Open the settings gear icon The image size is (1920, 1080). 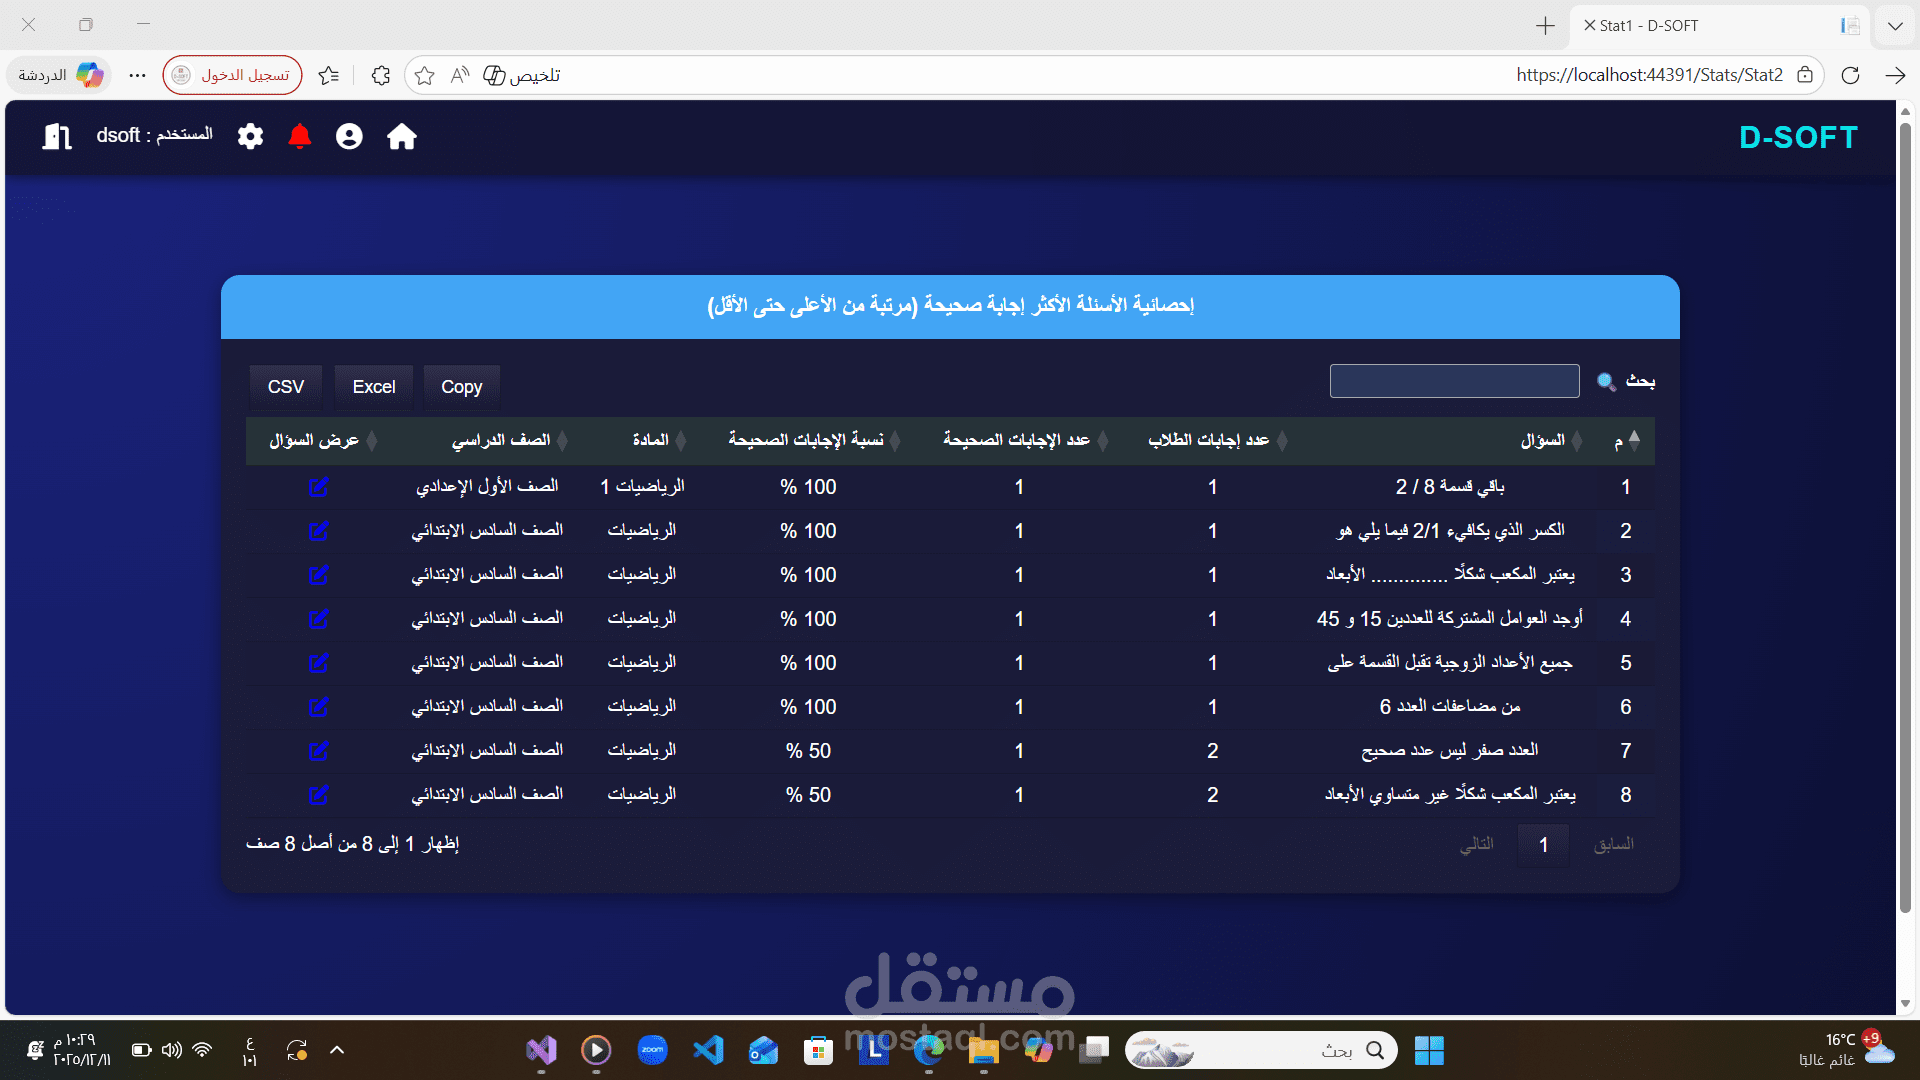[250, 137]
